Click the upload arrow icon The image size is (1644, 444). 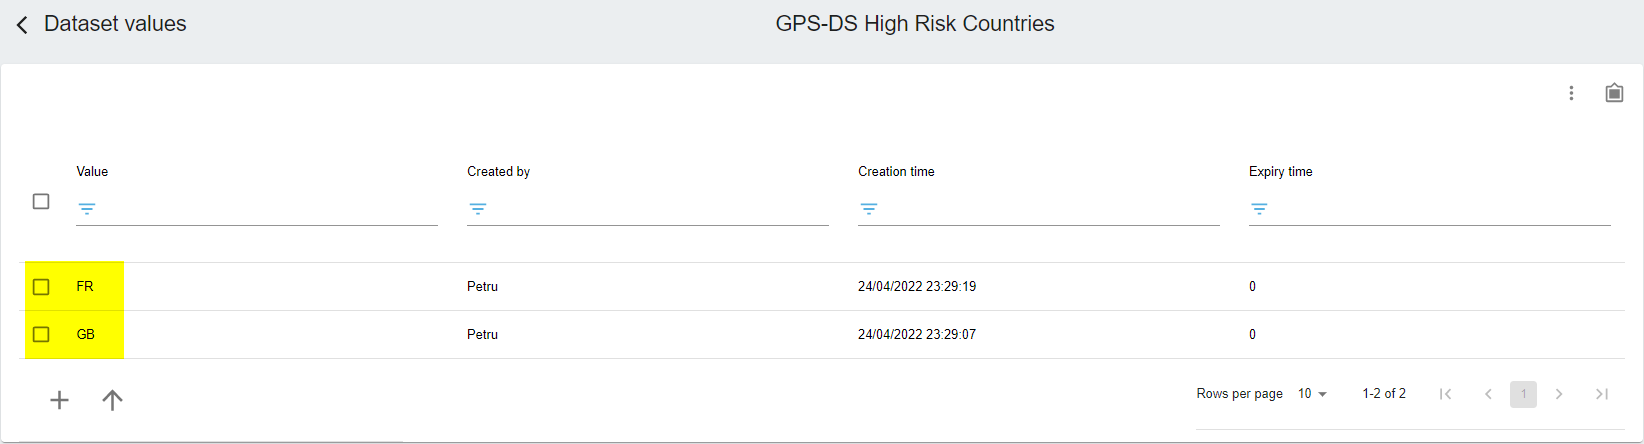(112, 400)
